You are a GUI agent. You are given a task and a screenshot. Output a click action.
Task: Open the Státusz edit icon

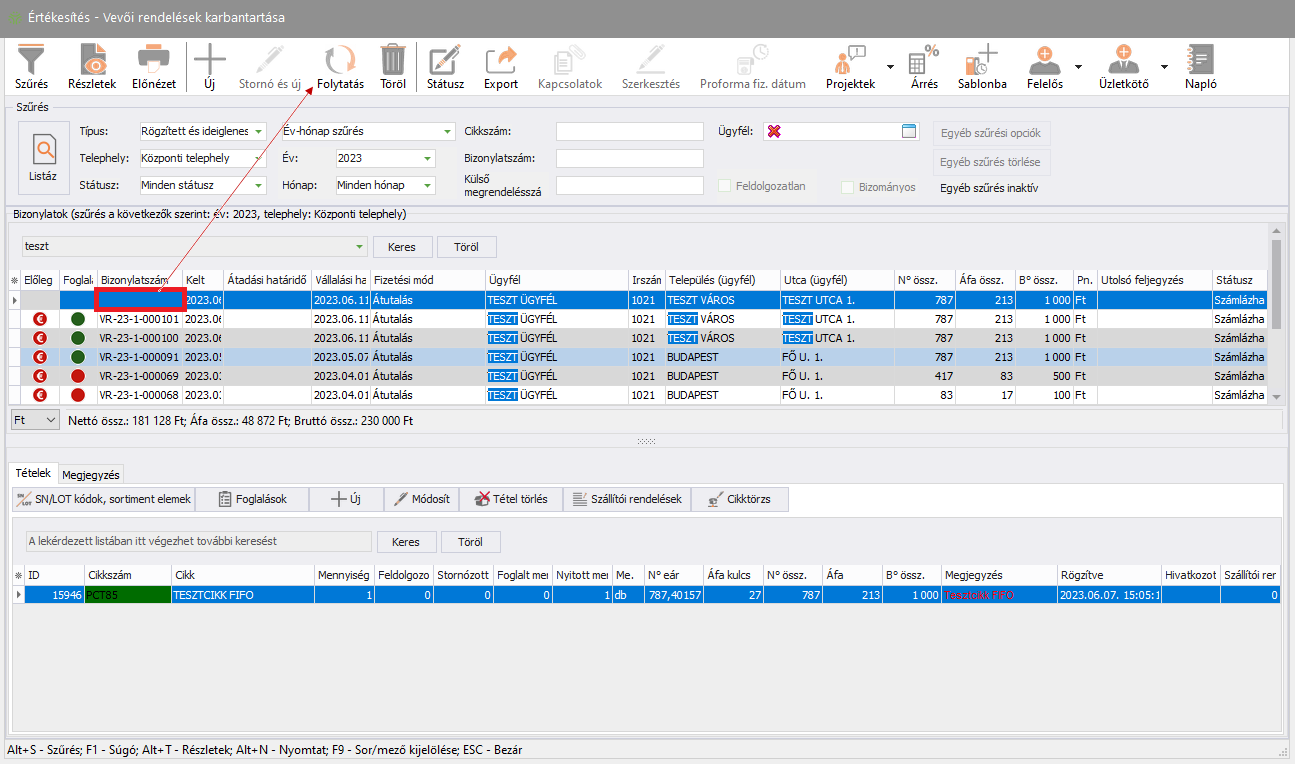point(445,60)
